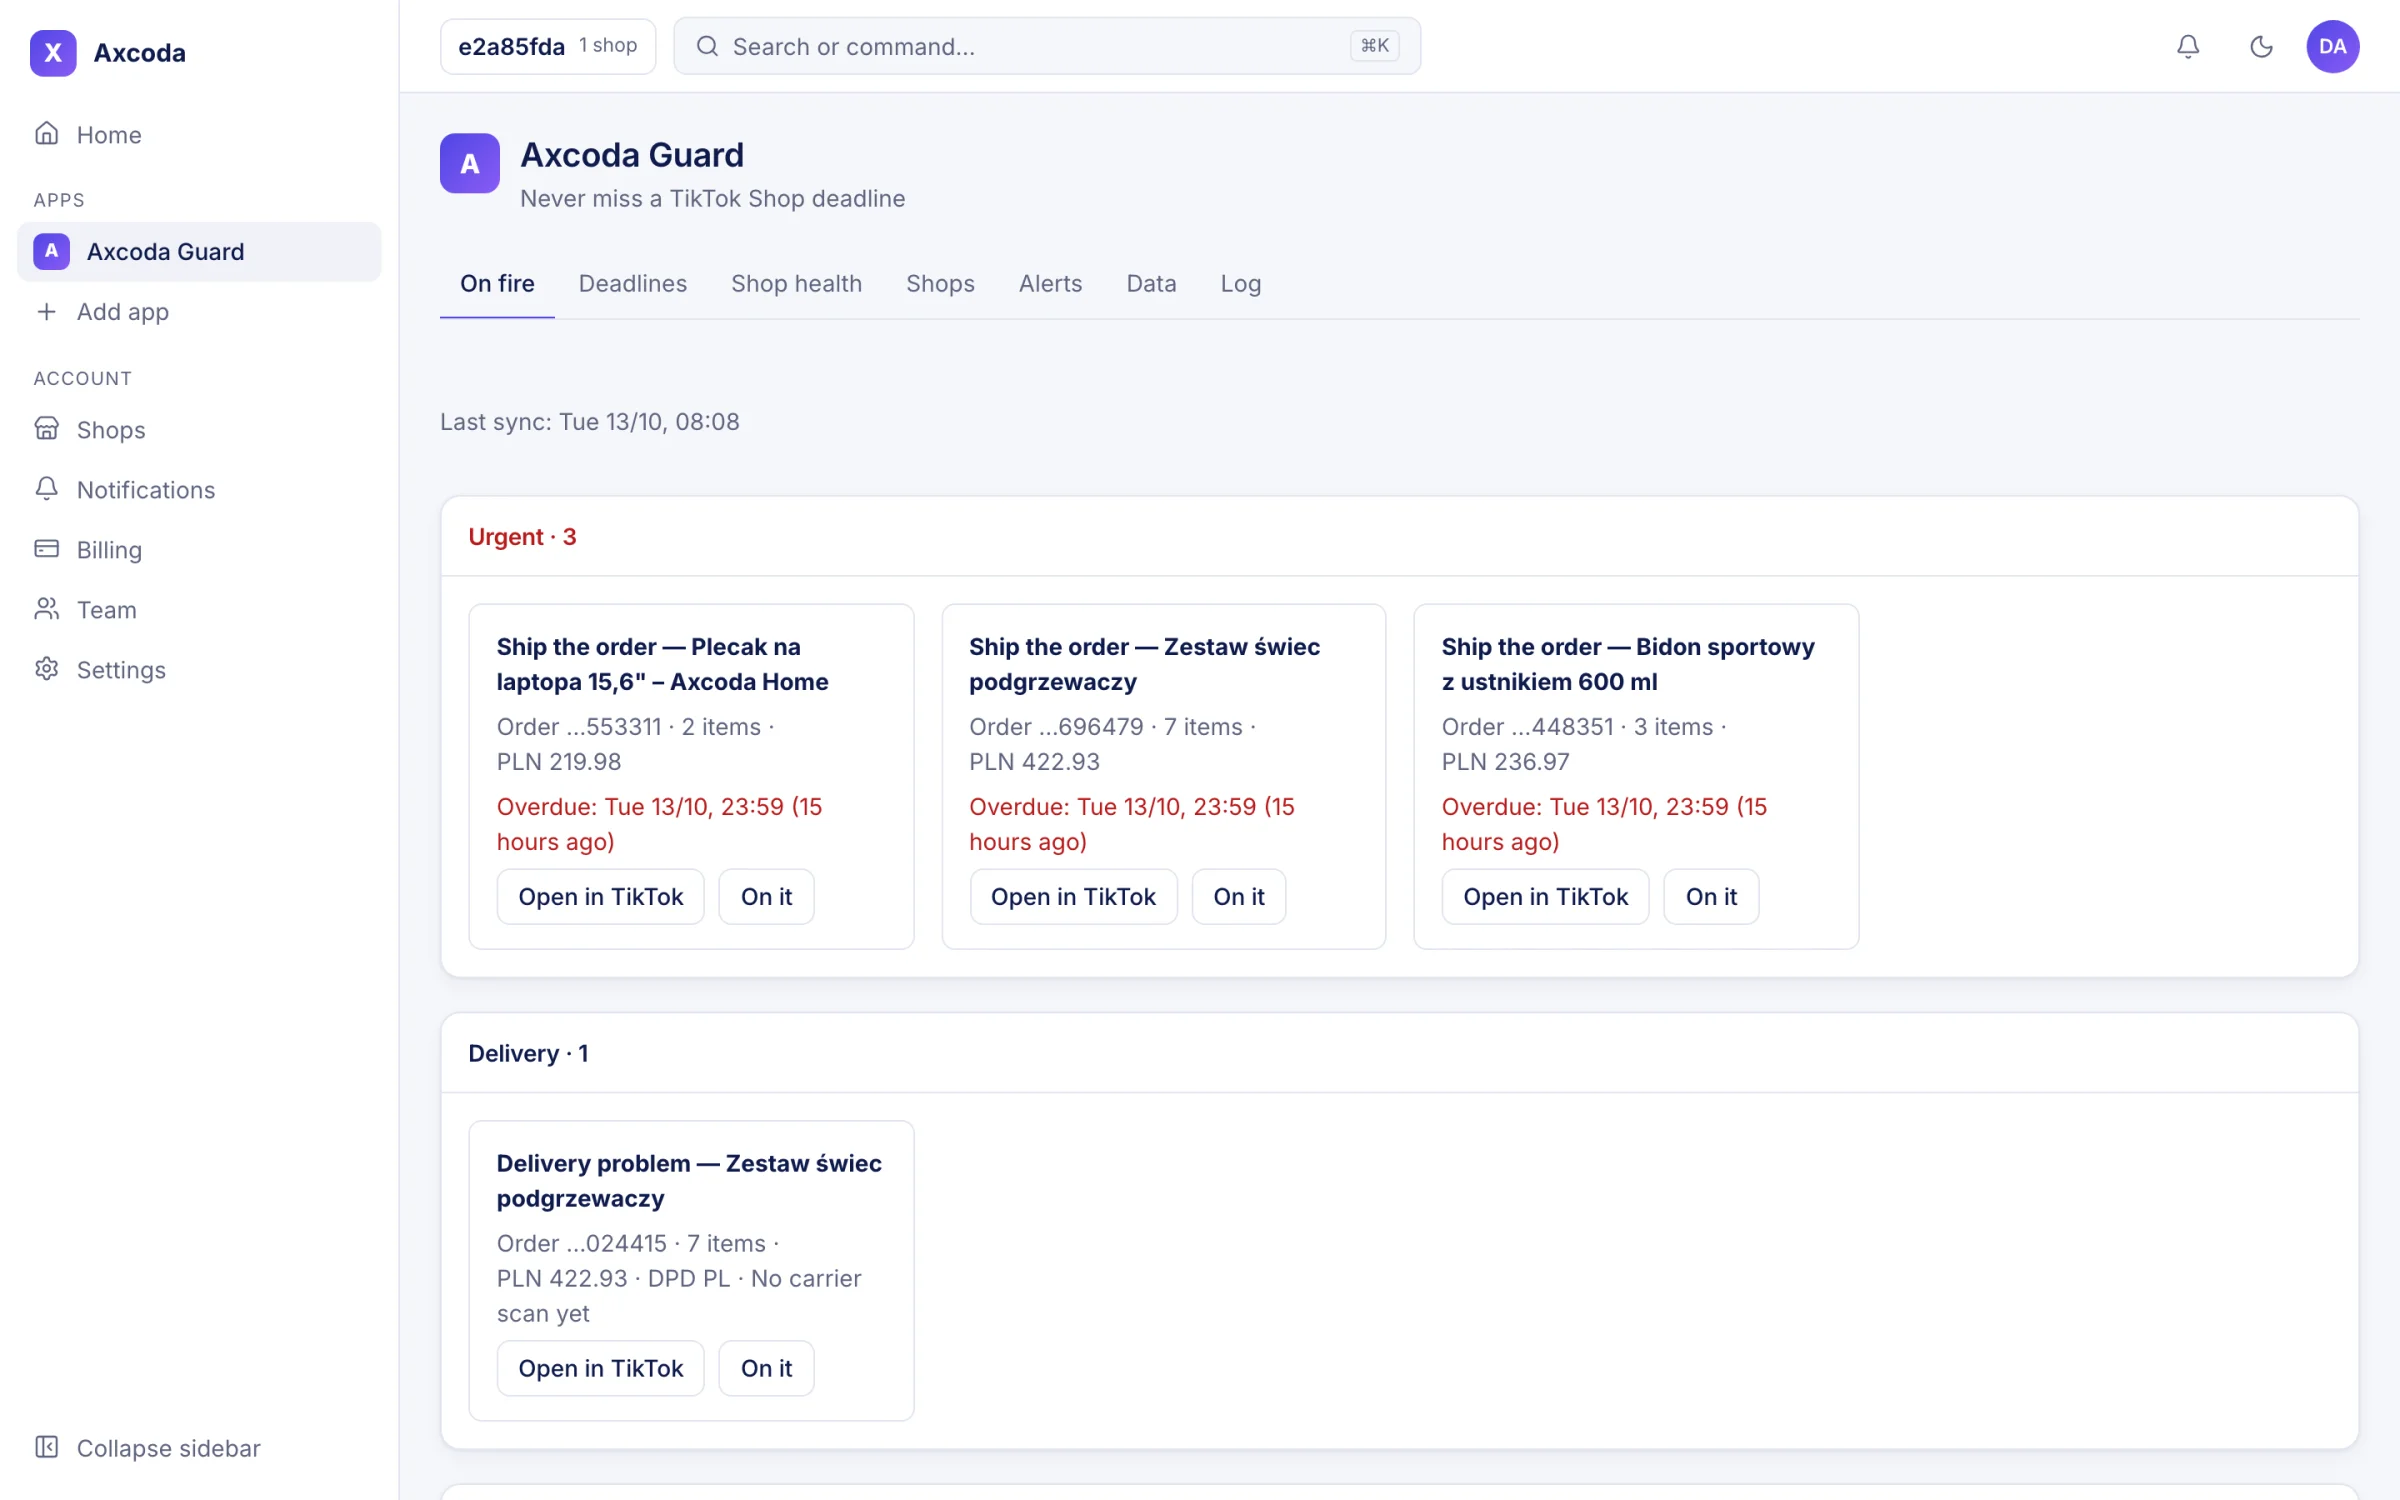Click the Axcoda X logo icon

[x=53, y=52]
